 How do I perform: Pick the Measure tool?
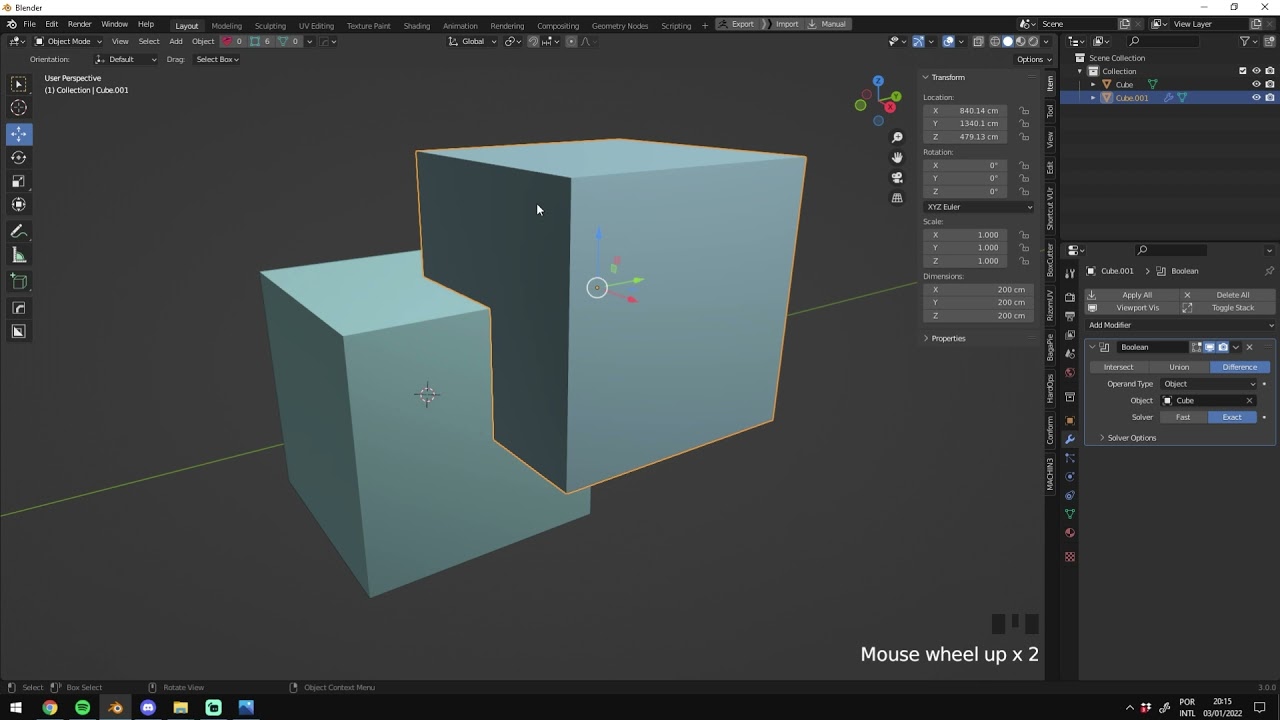click(18, 255)
